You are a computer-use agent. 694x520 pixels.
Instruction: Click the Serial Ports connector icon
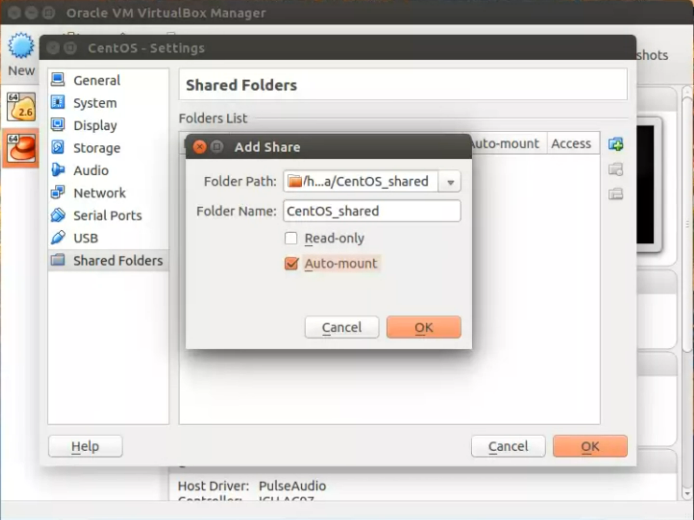click(58, 215)
